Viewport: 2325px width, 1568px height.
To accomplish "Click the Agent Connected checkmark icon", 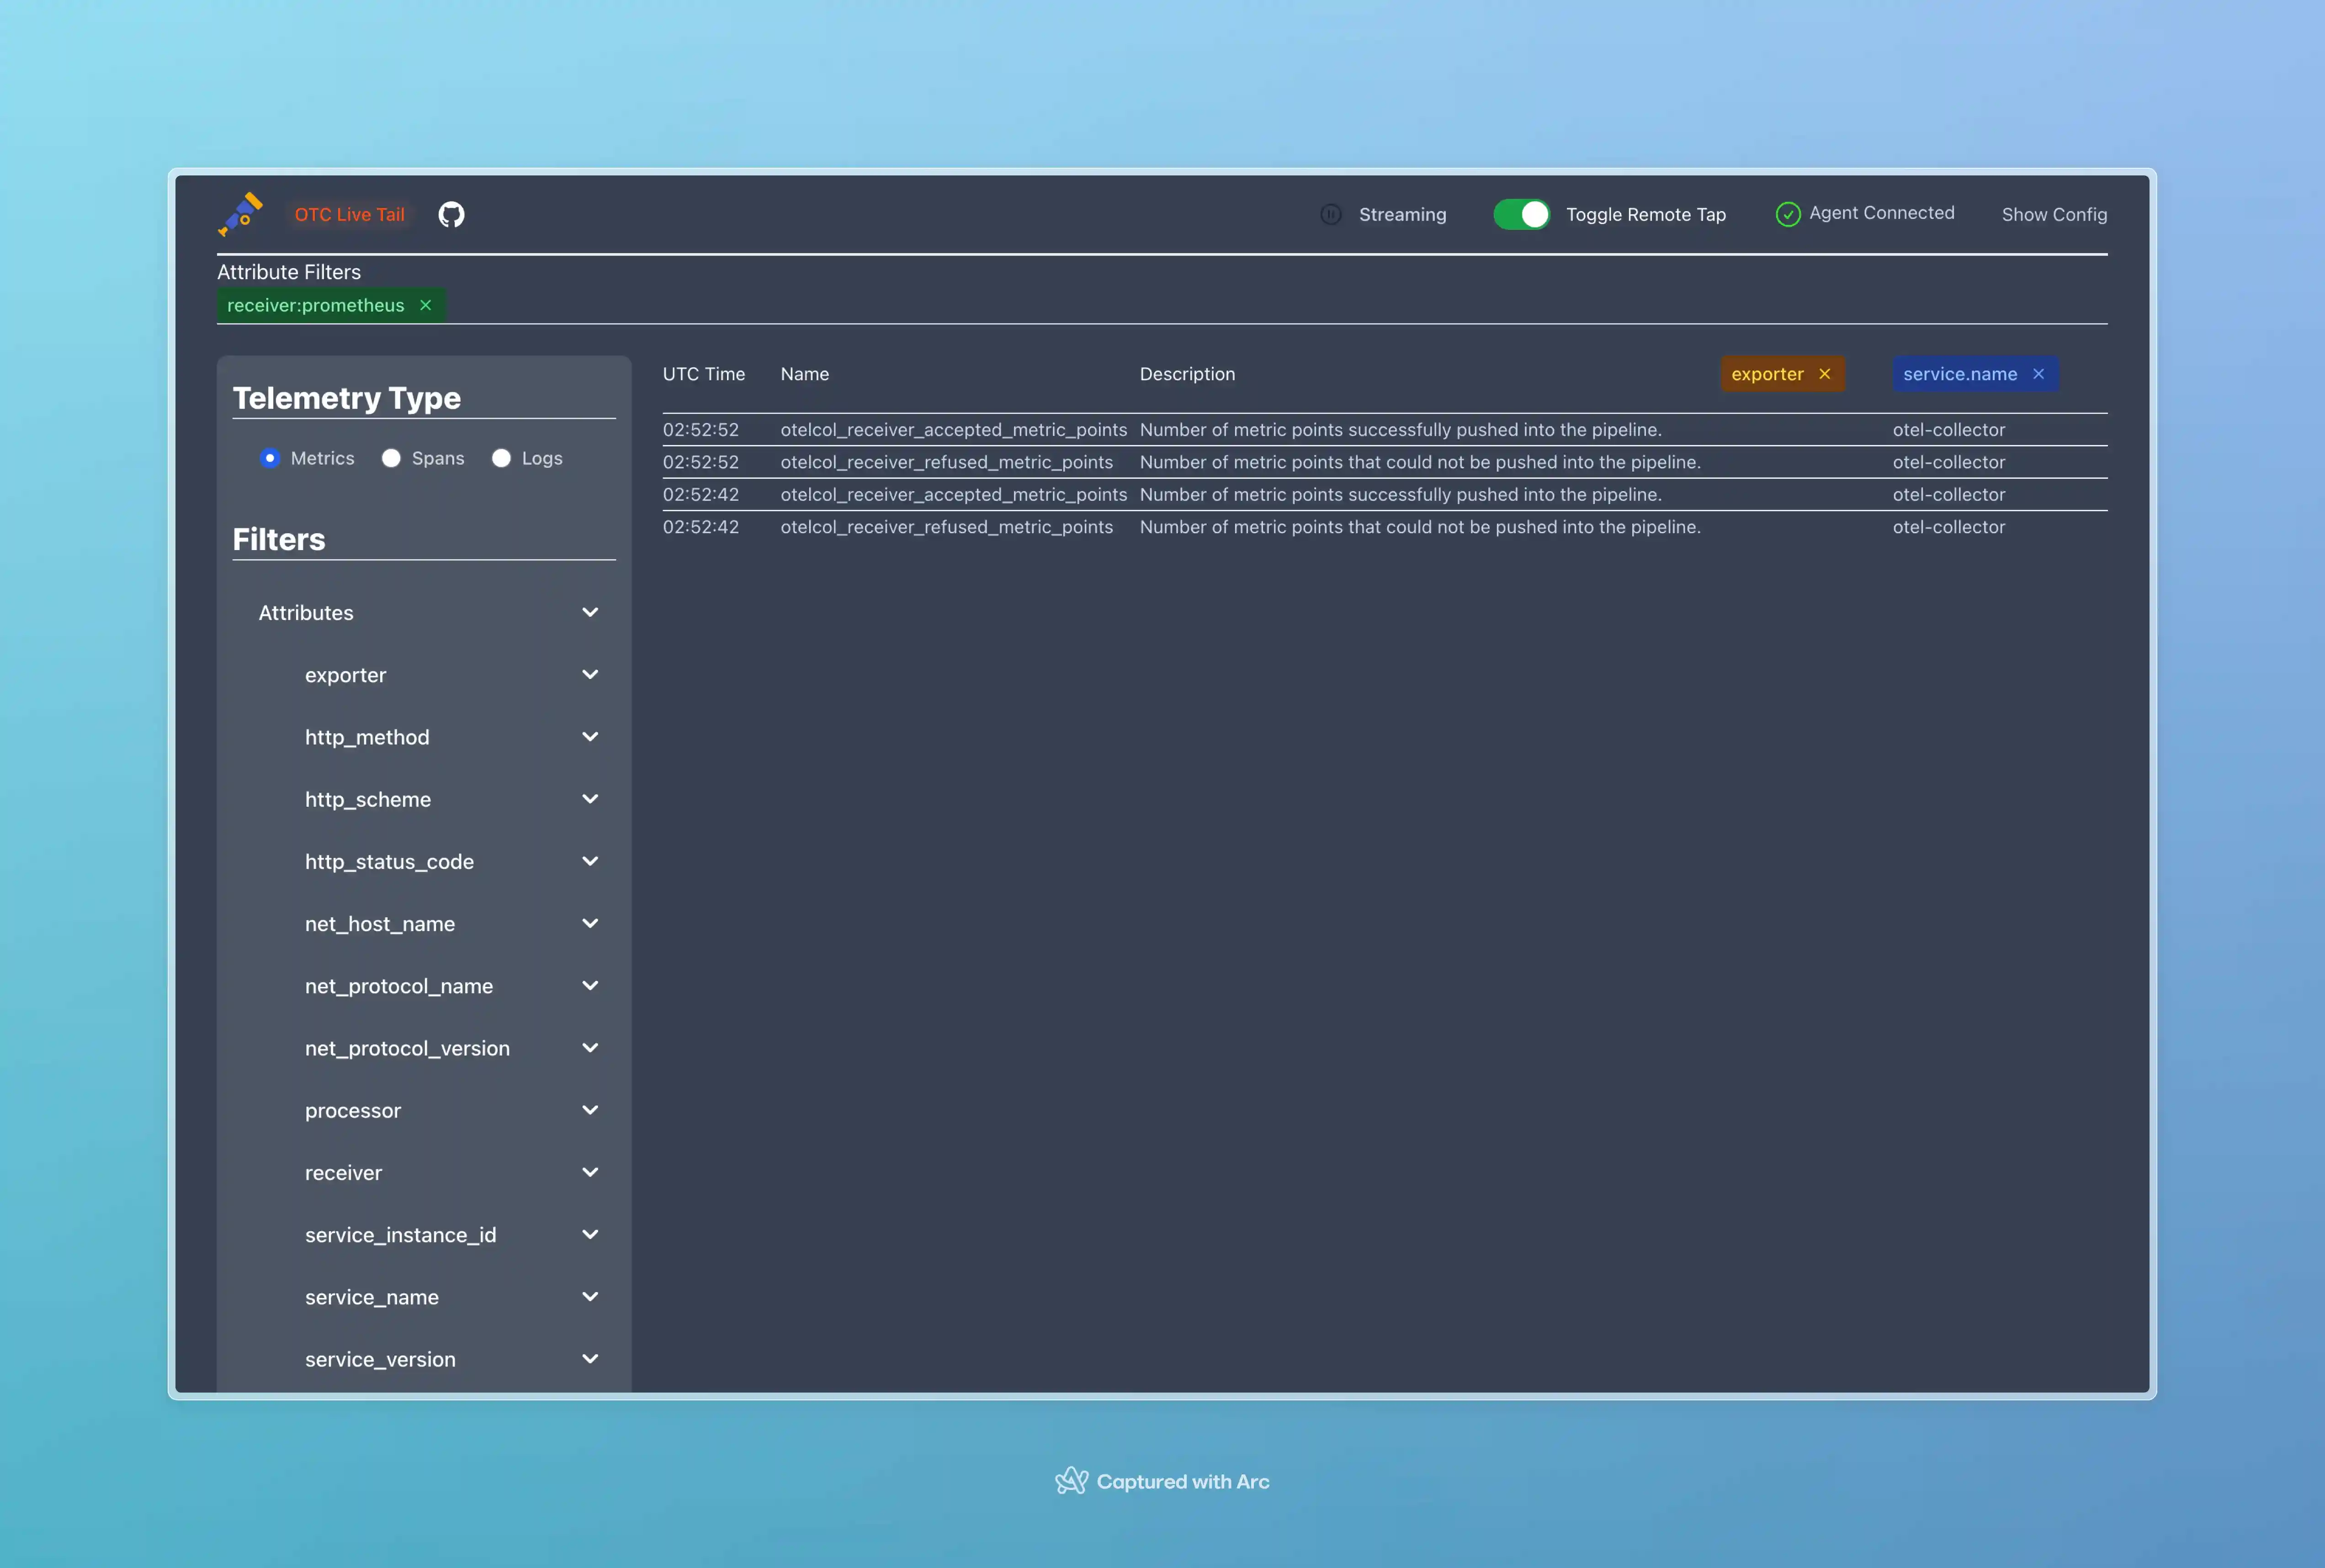I will (x=1787, y=214).
